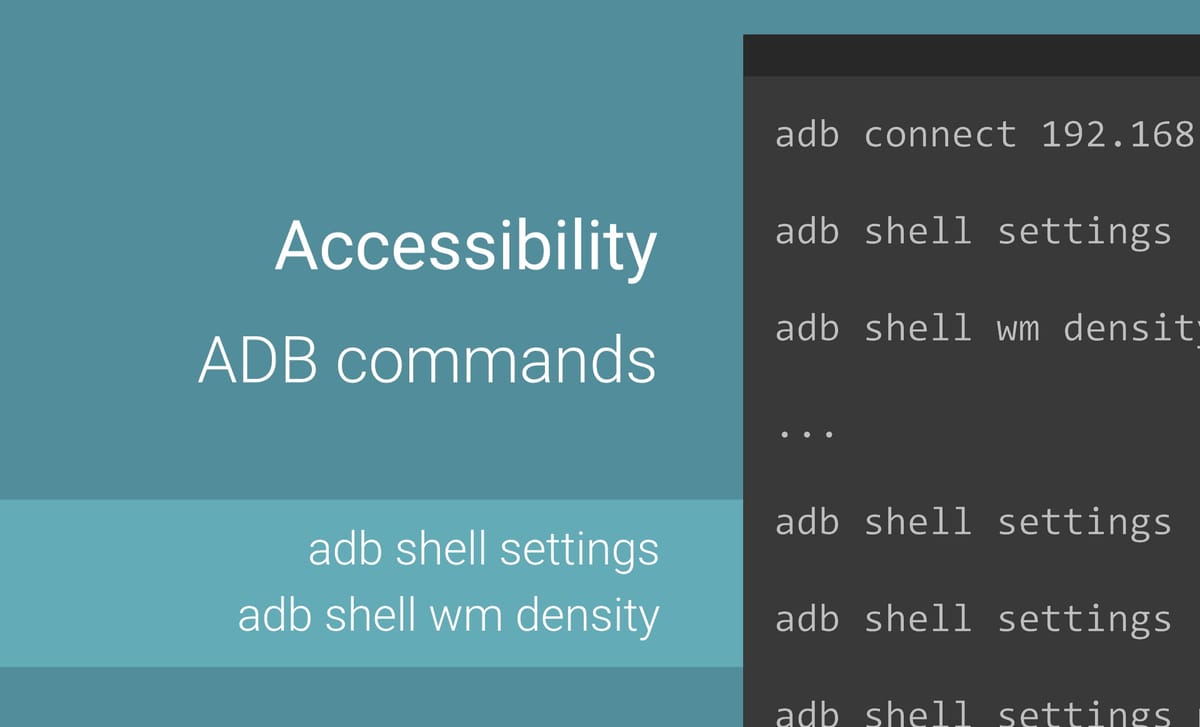Select the ADB commands subtitle

(x=427, y=361)
